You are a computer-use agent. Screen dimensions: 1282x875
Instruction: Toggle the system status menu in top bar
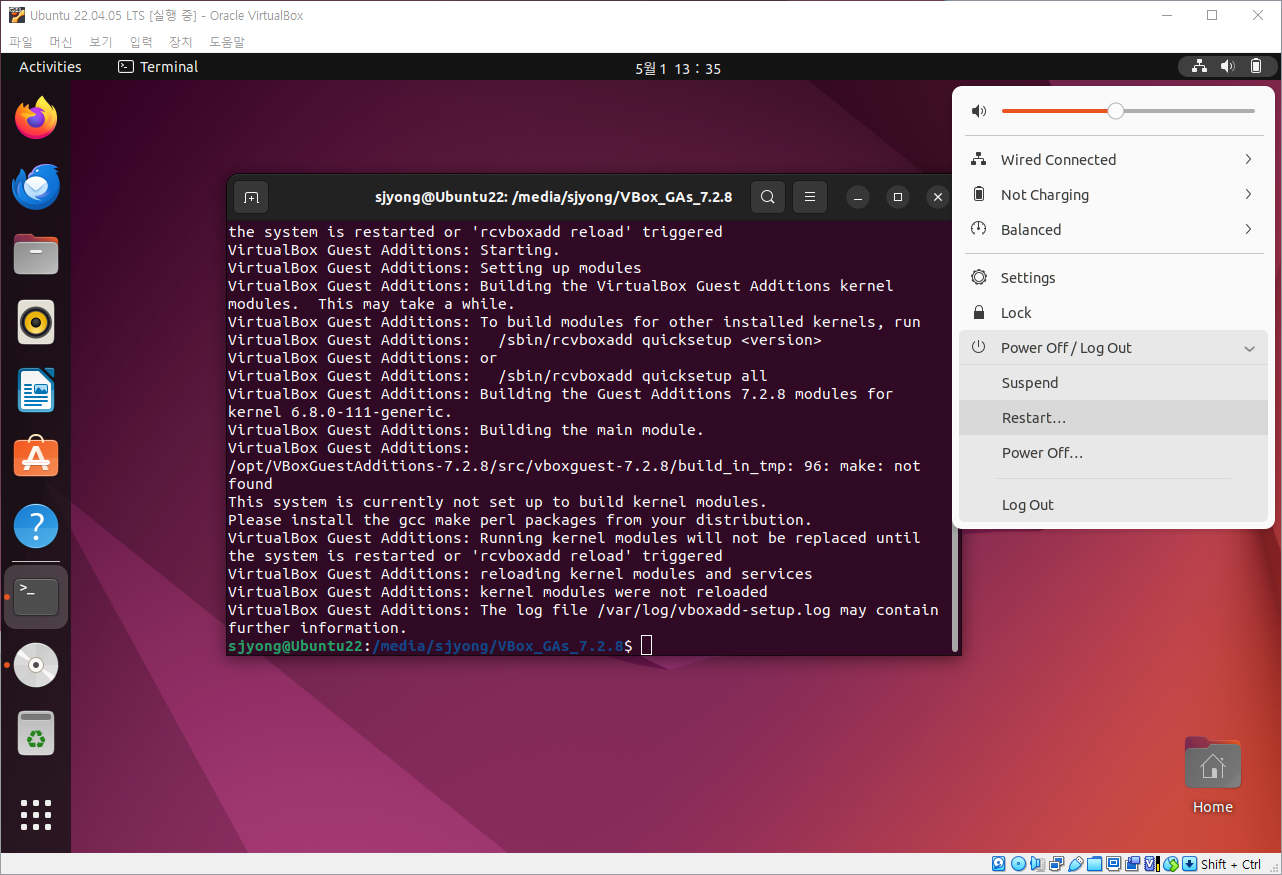click(1226, 67)
